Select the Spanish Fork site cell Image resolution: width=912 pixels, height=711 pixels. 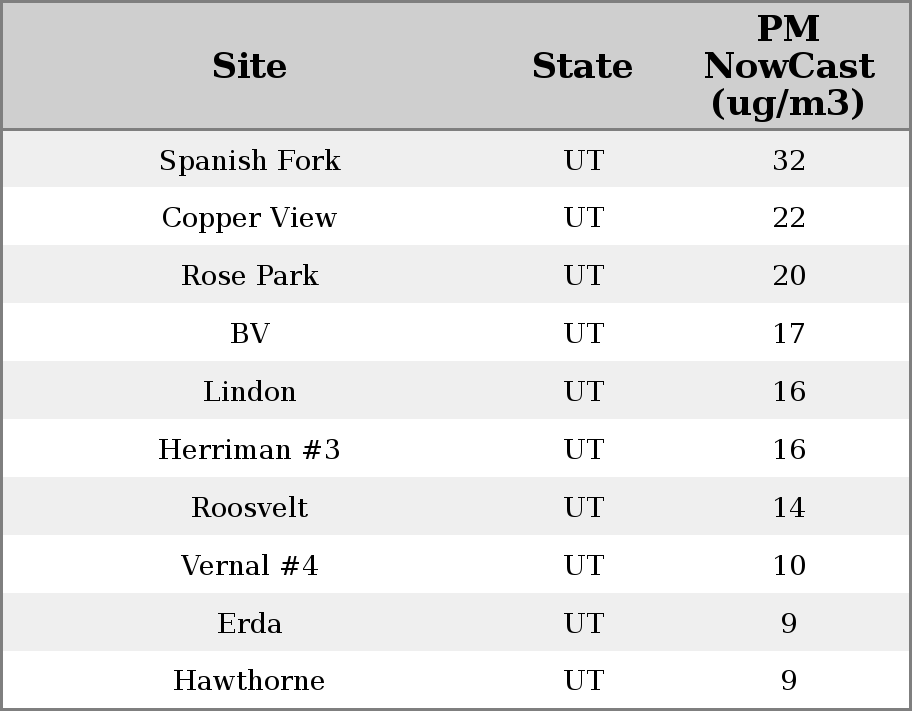coord(249,160)
